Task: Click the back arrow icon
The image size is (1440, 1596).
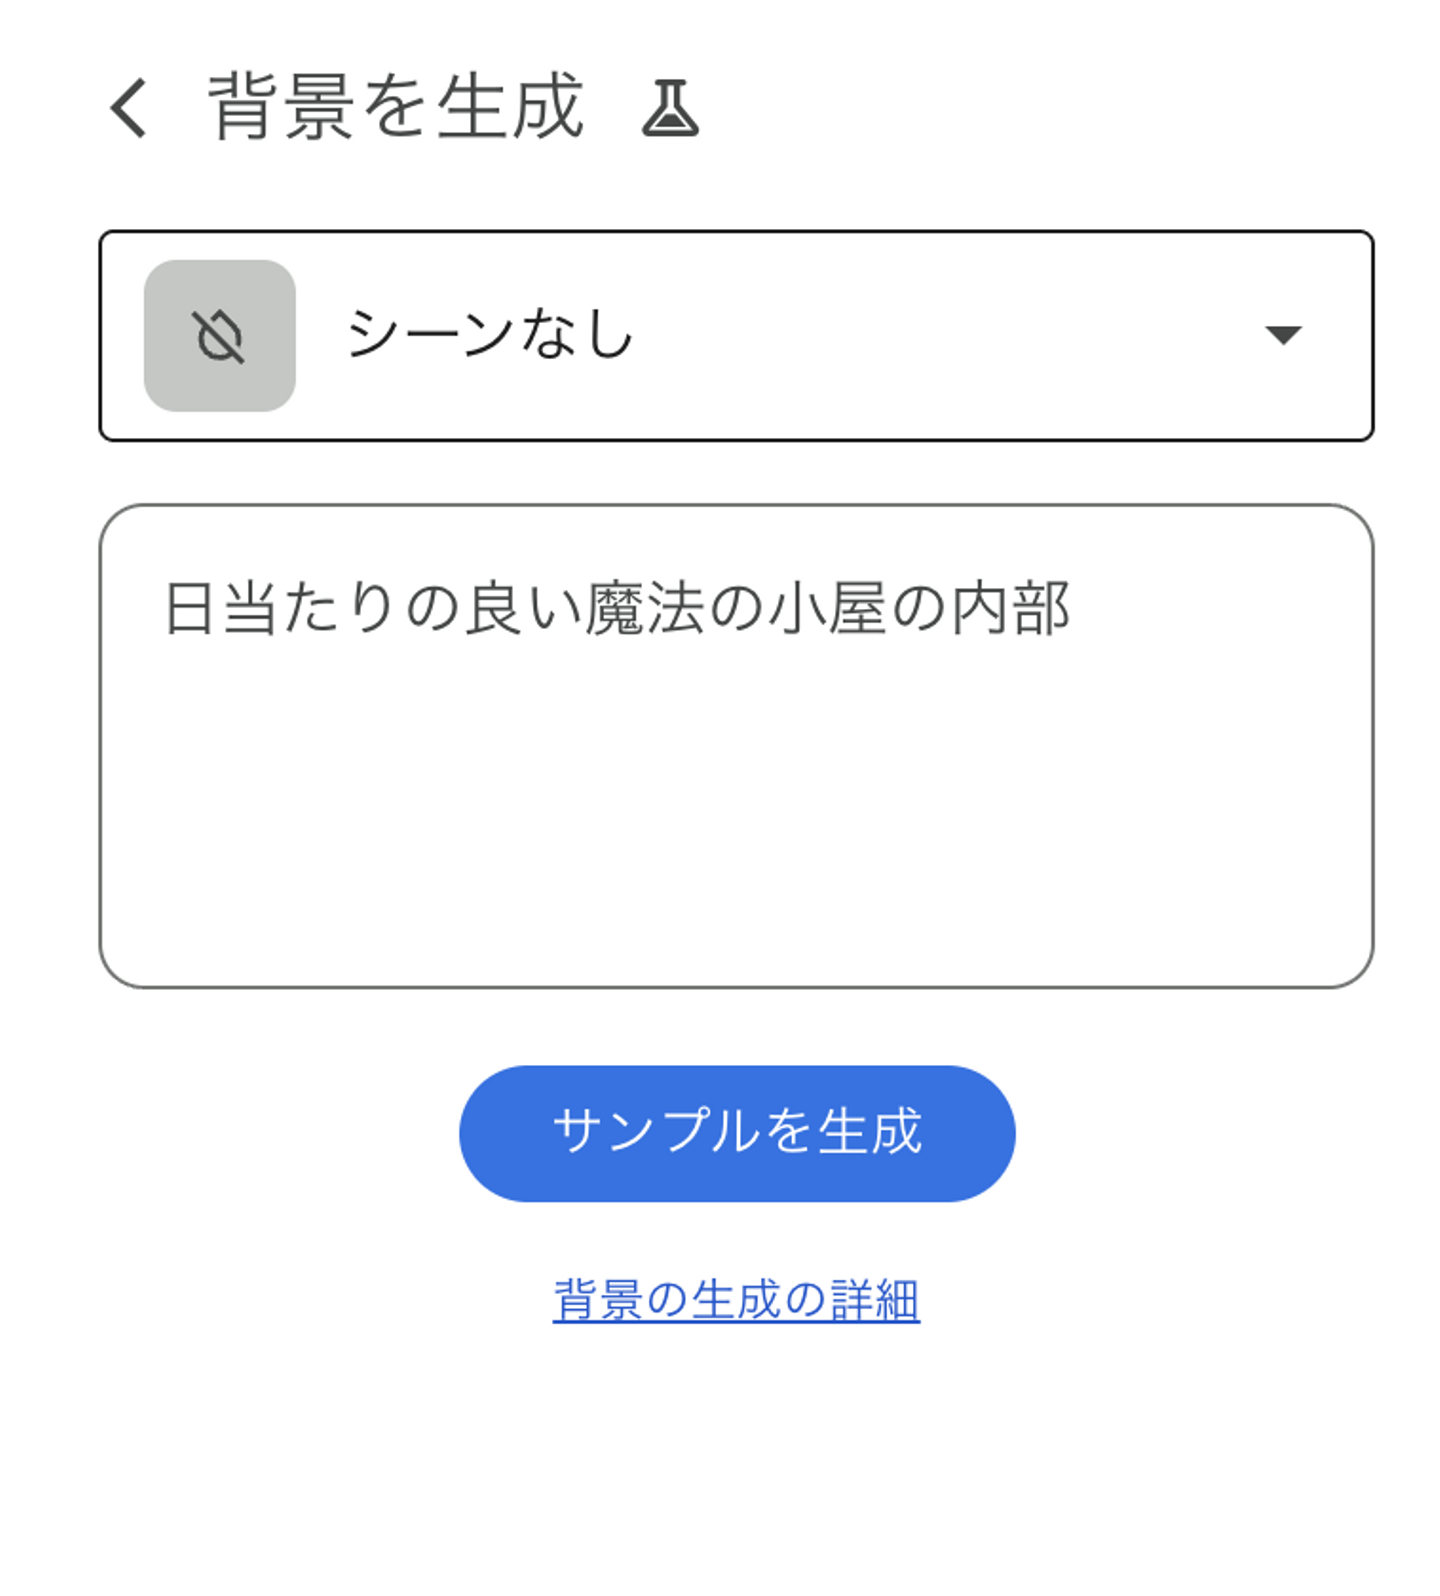Action: tap(130, 108)
